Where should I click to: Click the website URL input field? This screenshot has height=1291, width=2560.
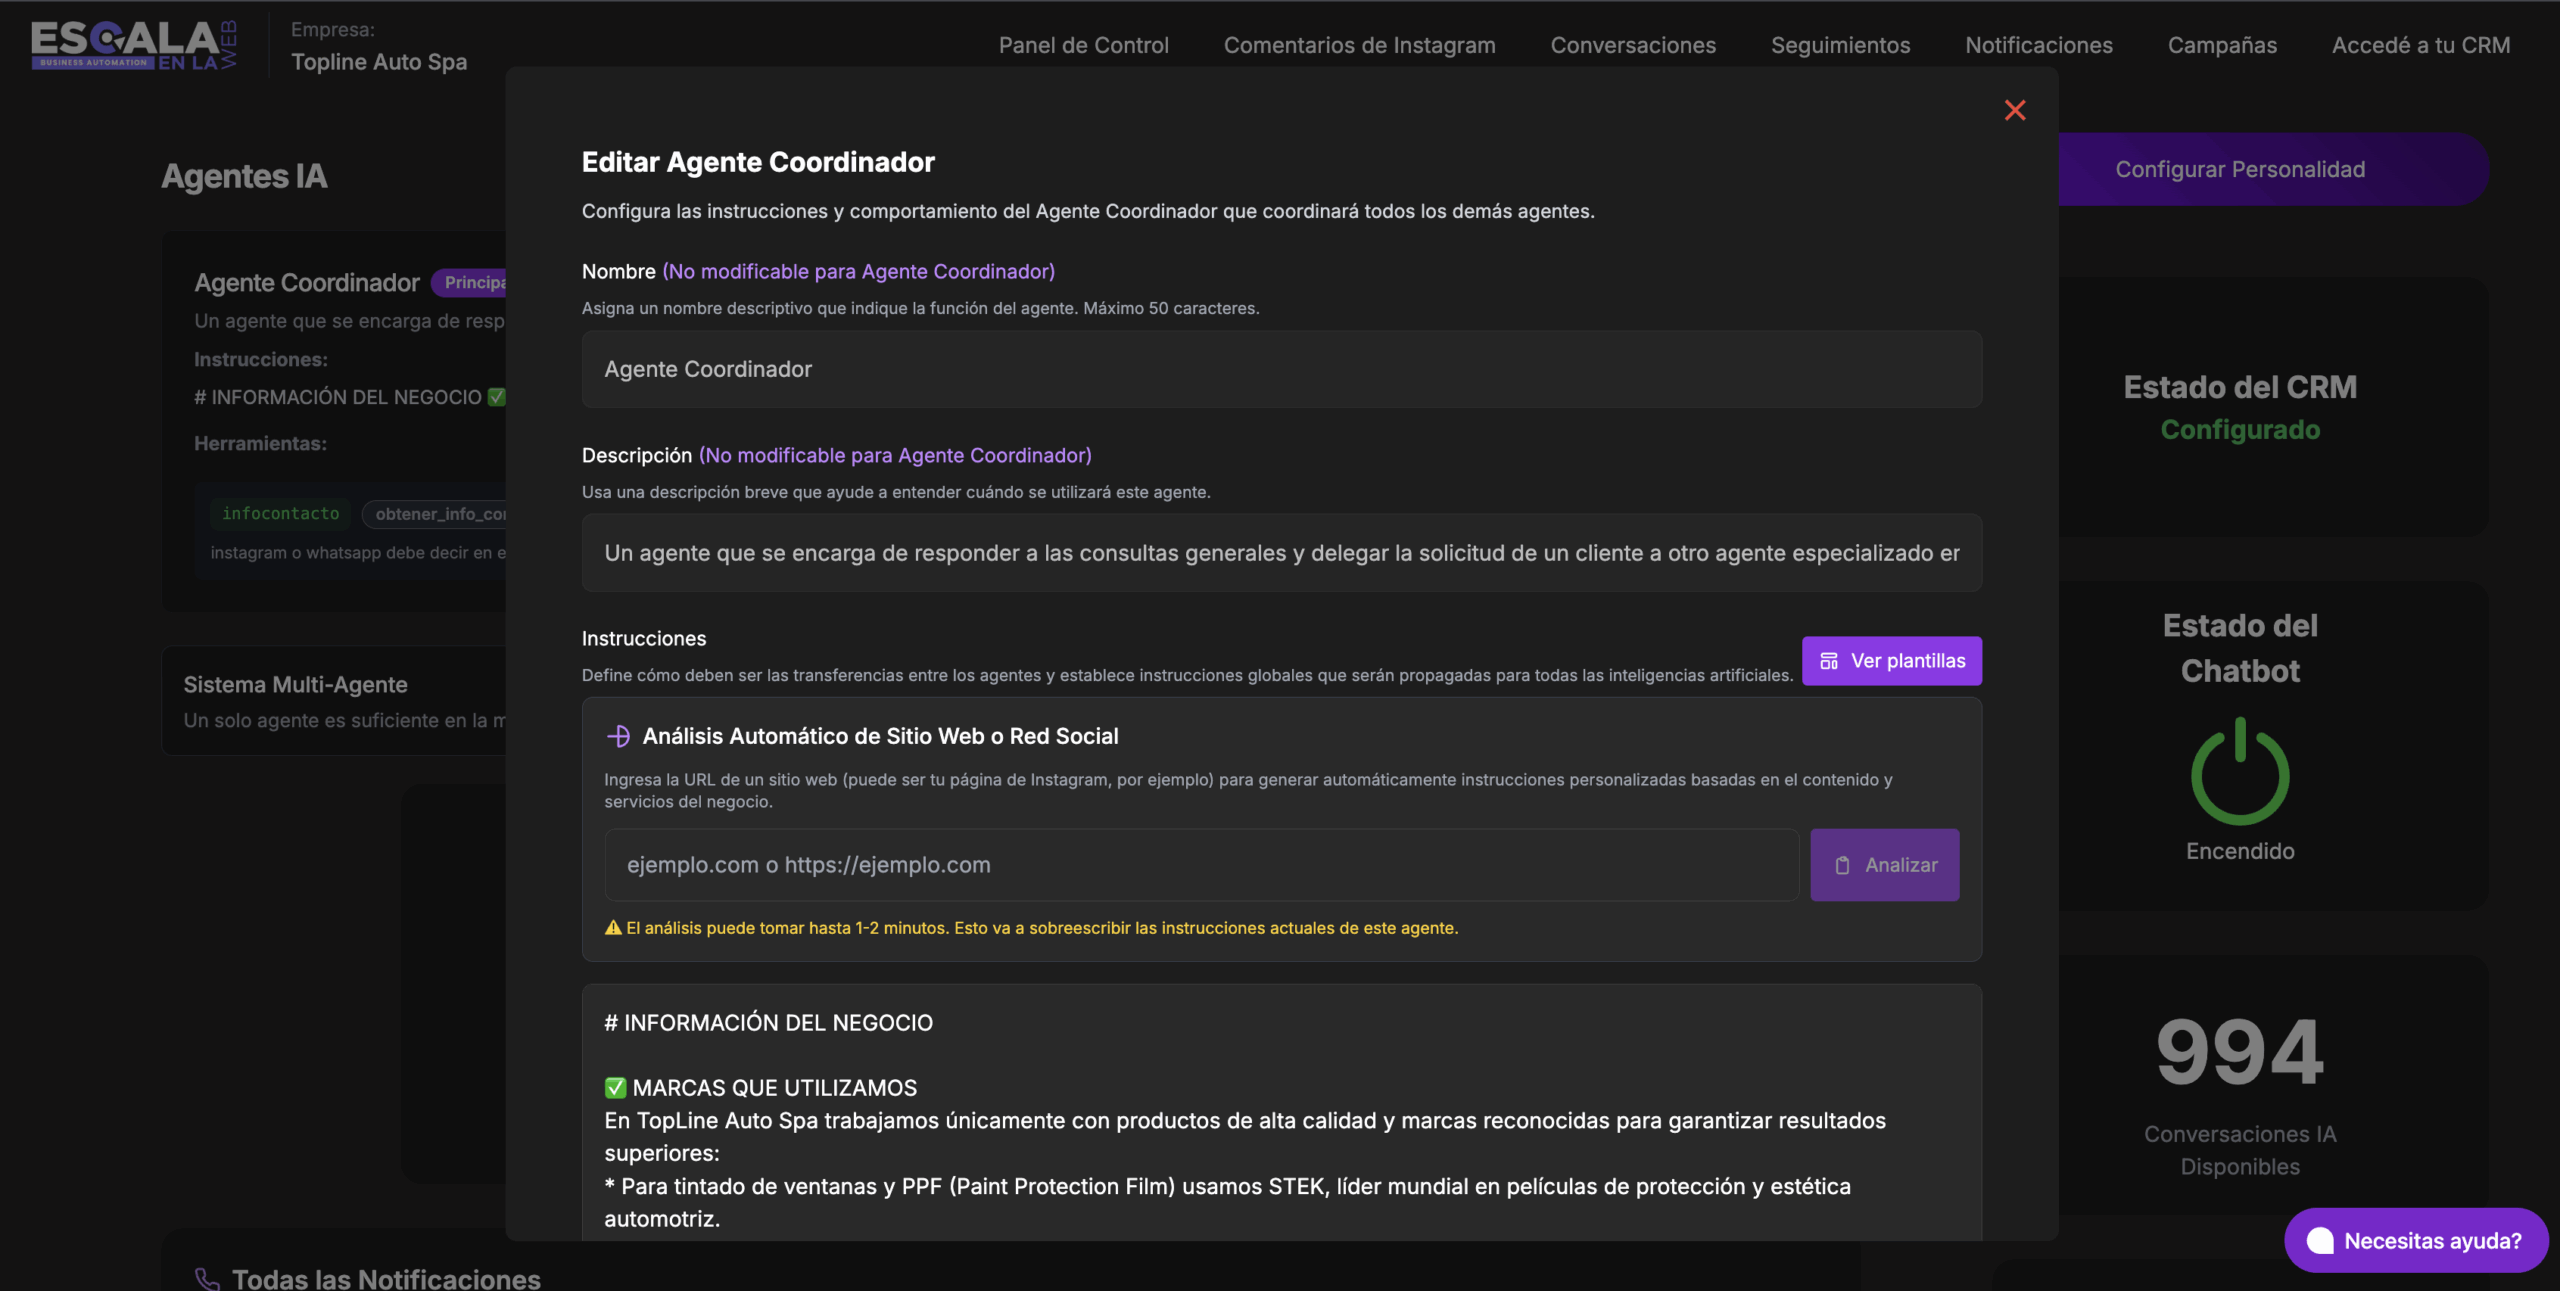(1200, 865)
